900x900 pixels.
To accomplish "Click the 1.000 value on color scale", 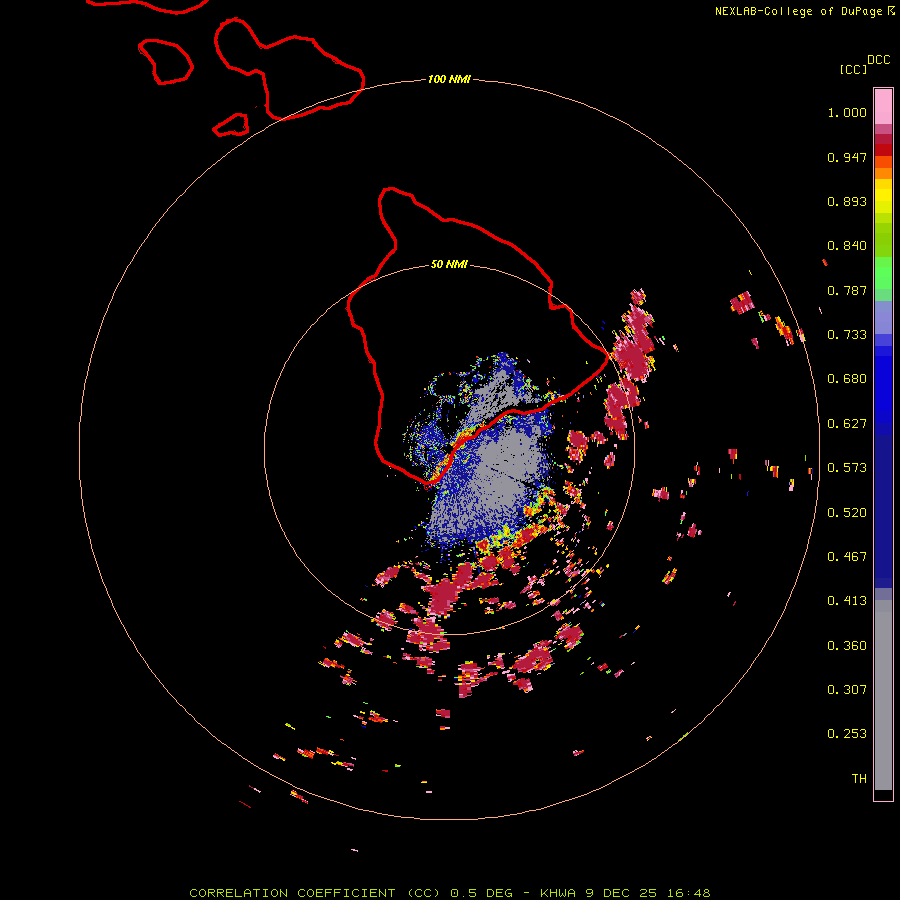I will (x=847, y=112).
